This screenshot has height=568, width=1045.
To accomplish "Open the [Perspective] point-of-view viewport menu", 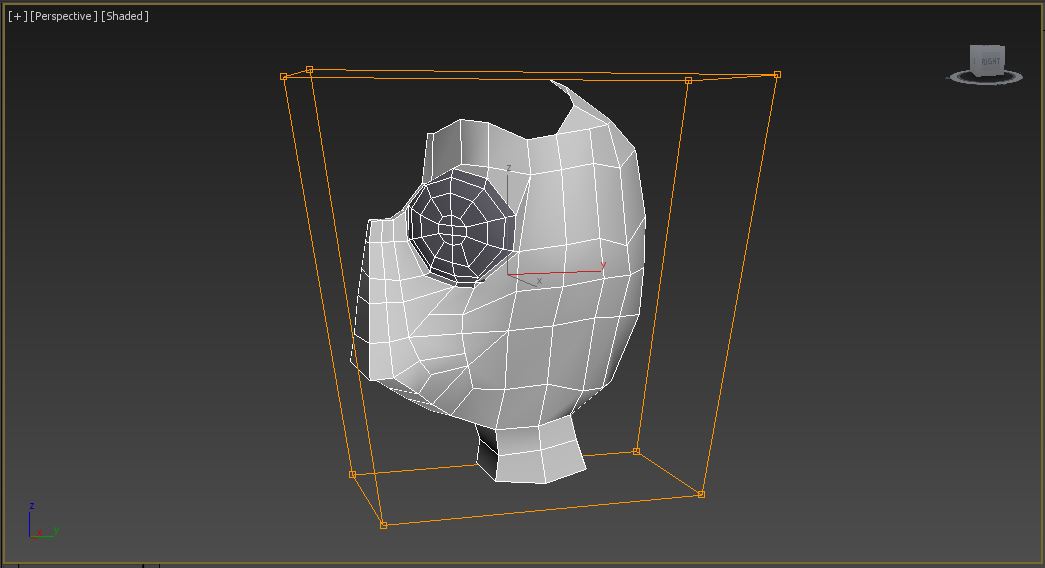I will pos(64,17).
